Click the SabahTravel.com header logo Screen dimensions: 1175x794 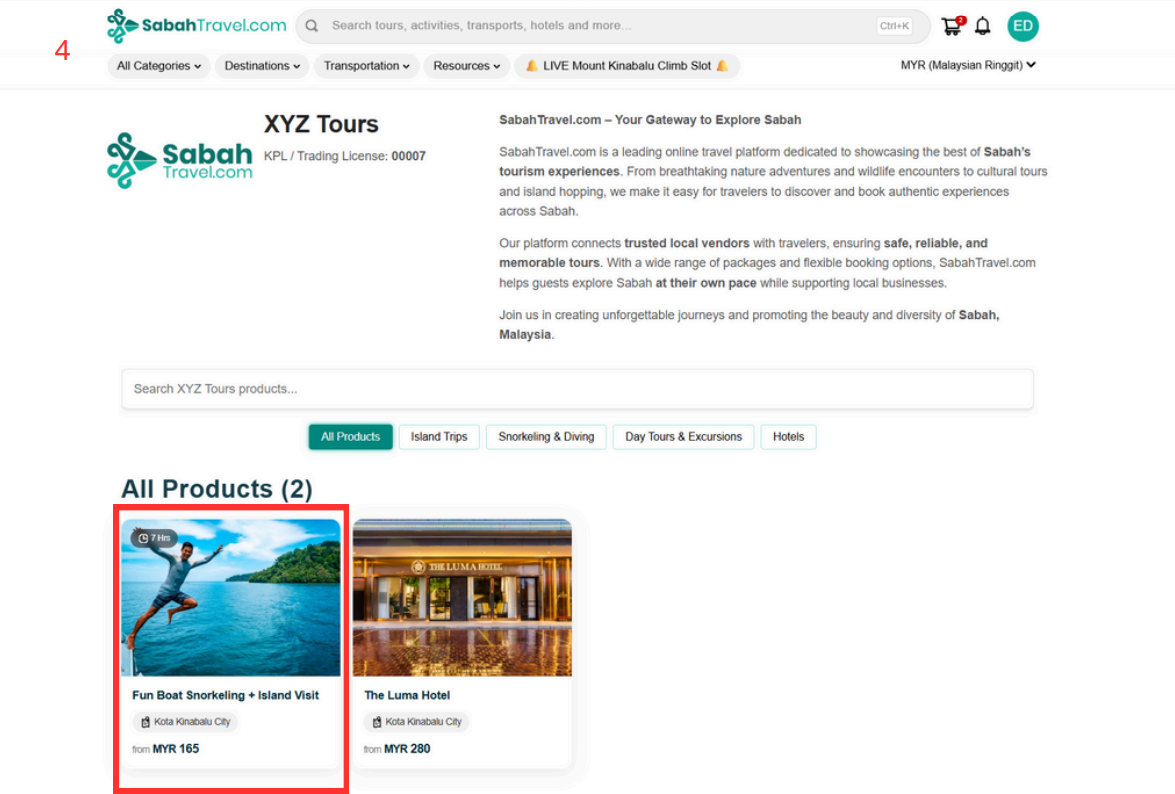pyautogui.click(x=197, y=26)
